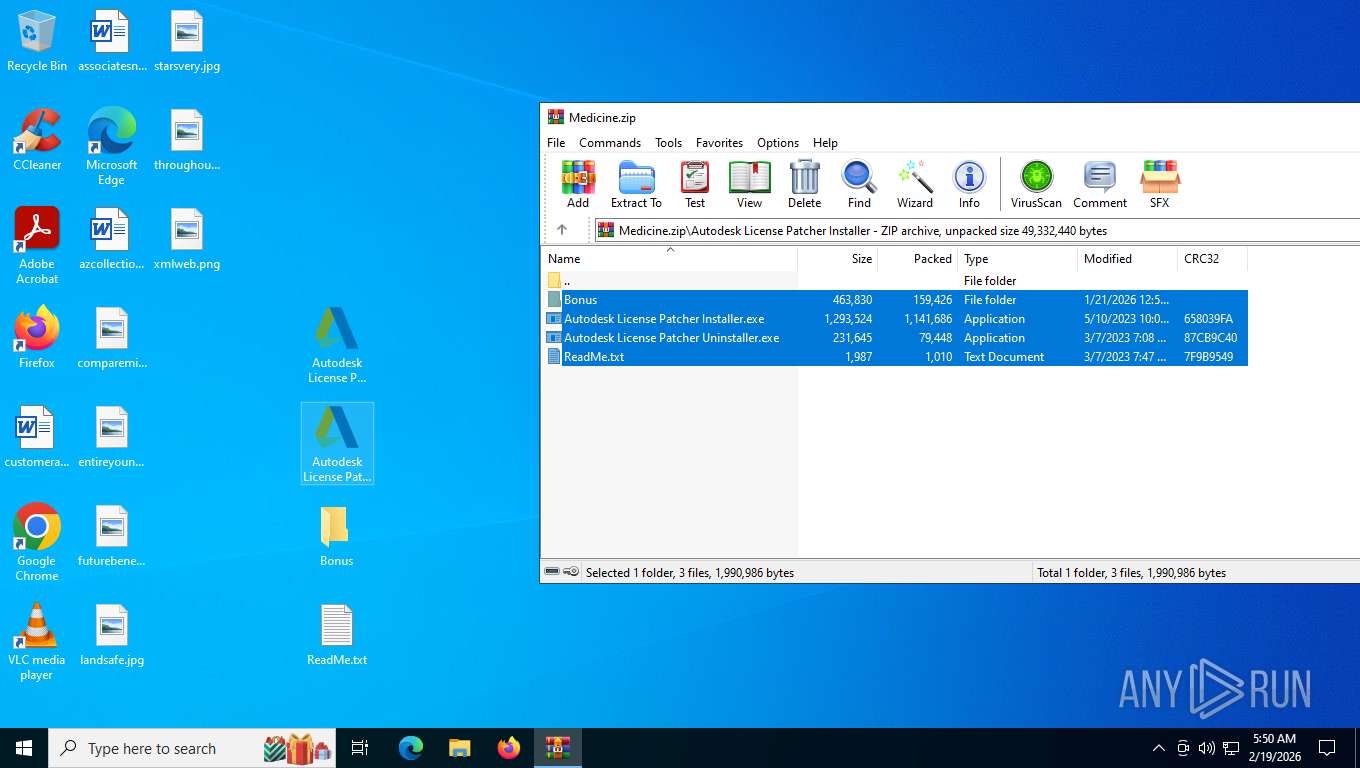
Task: Select the Microsoft Edge desktop shortcut
Action: [x=111, y=147]
